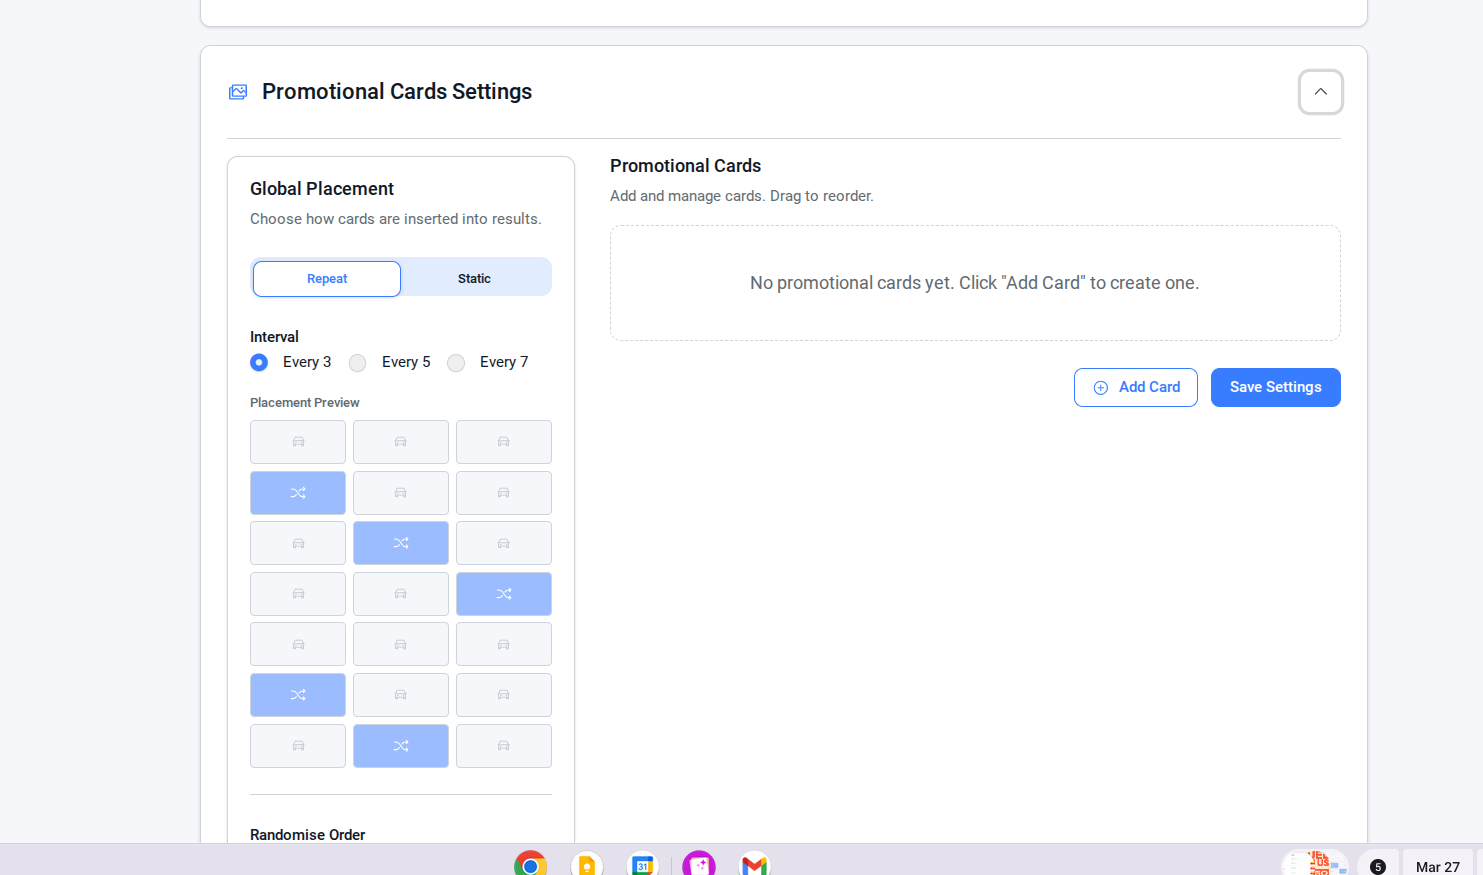Click first shuffle card in placement preview
Image resolution: width=1483 pixels, height=875 pixels.
pyautogui.click(x=298, y=493)
